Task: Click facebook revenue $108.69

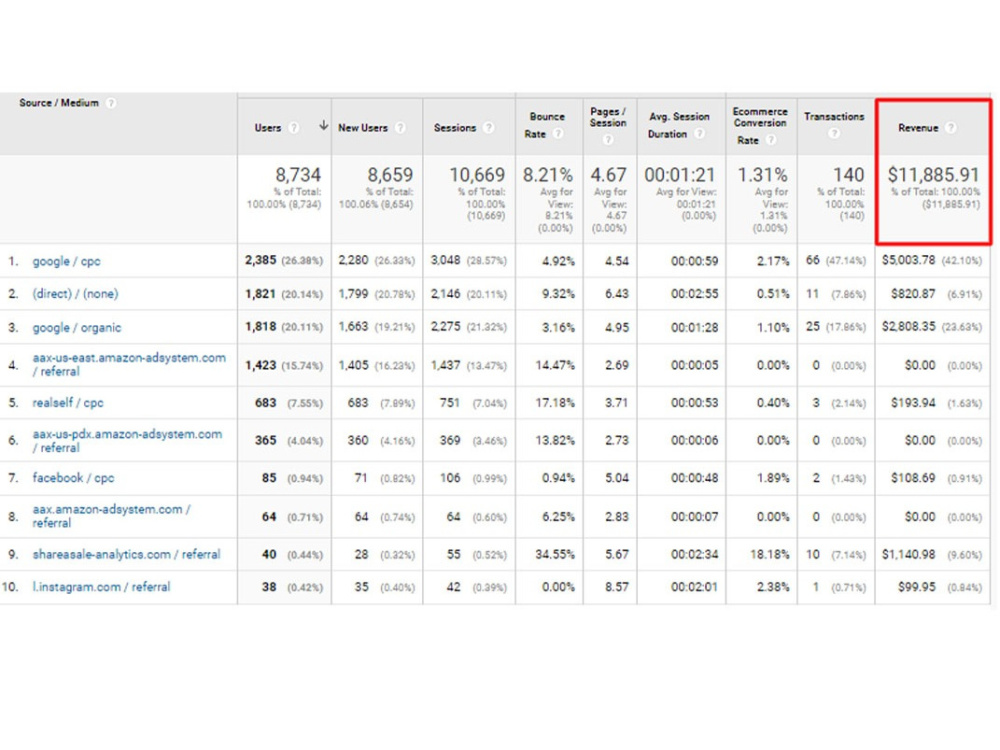Action: click(x=913, y=478)
